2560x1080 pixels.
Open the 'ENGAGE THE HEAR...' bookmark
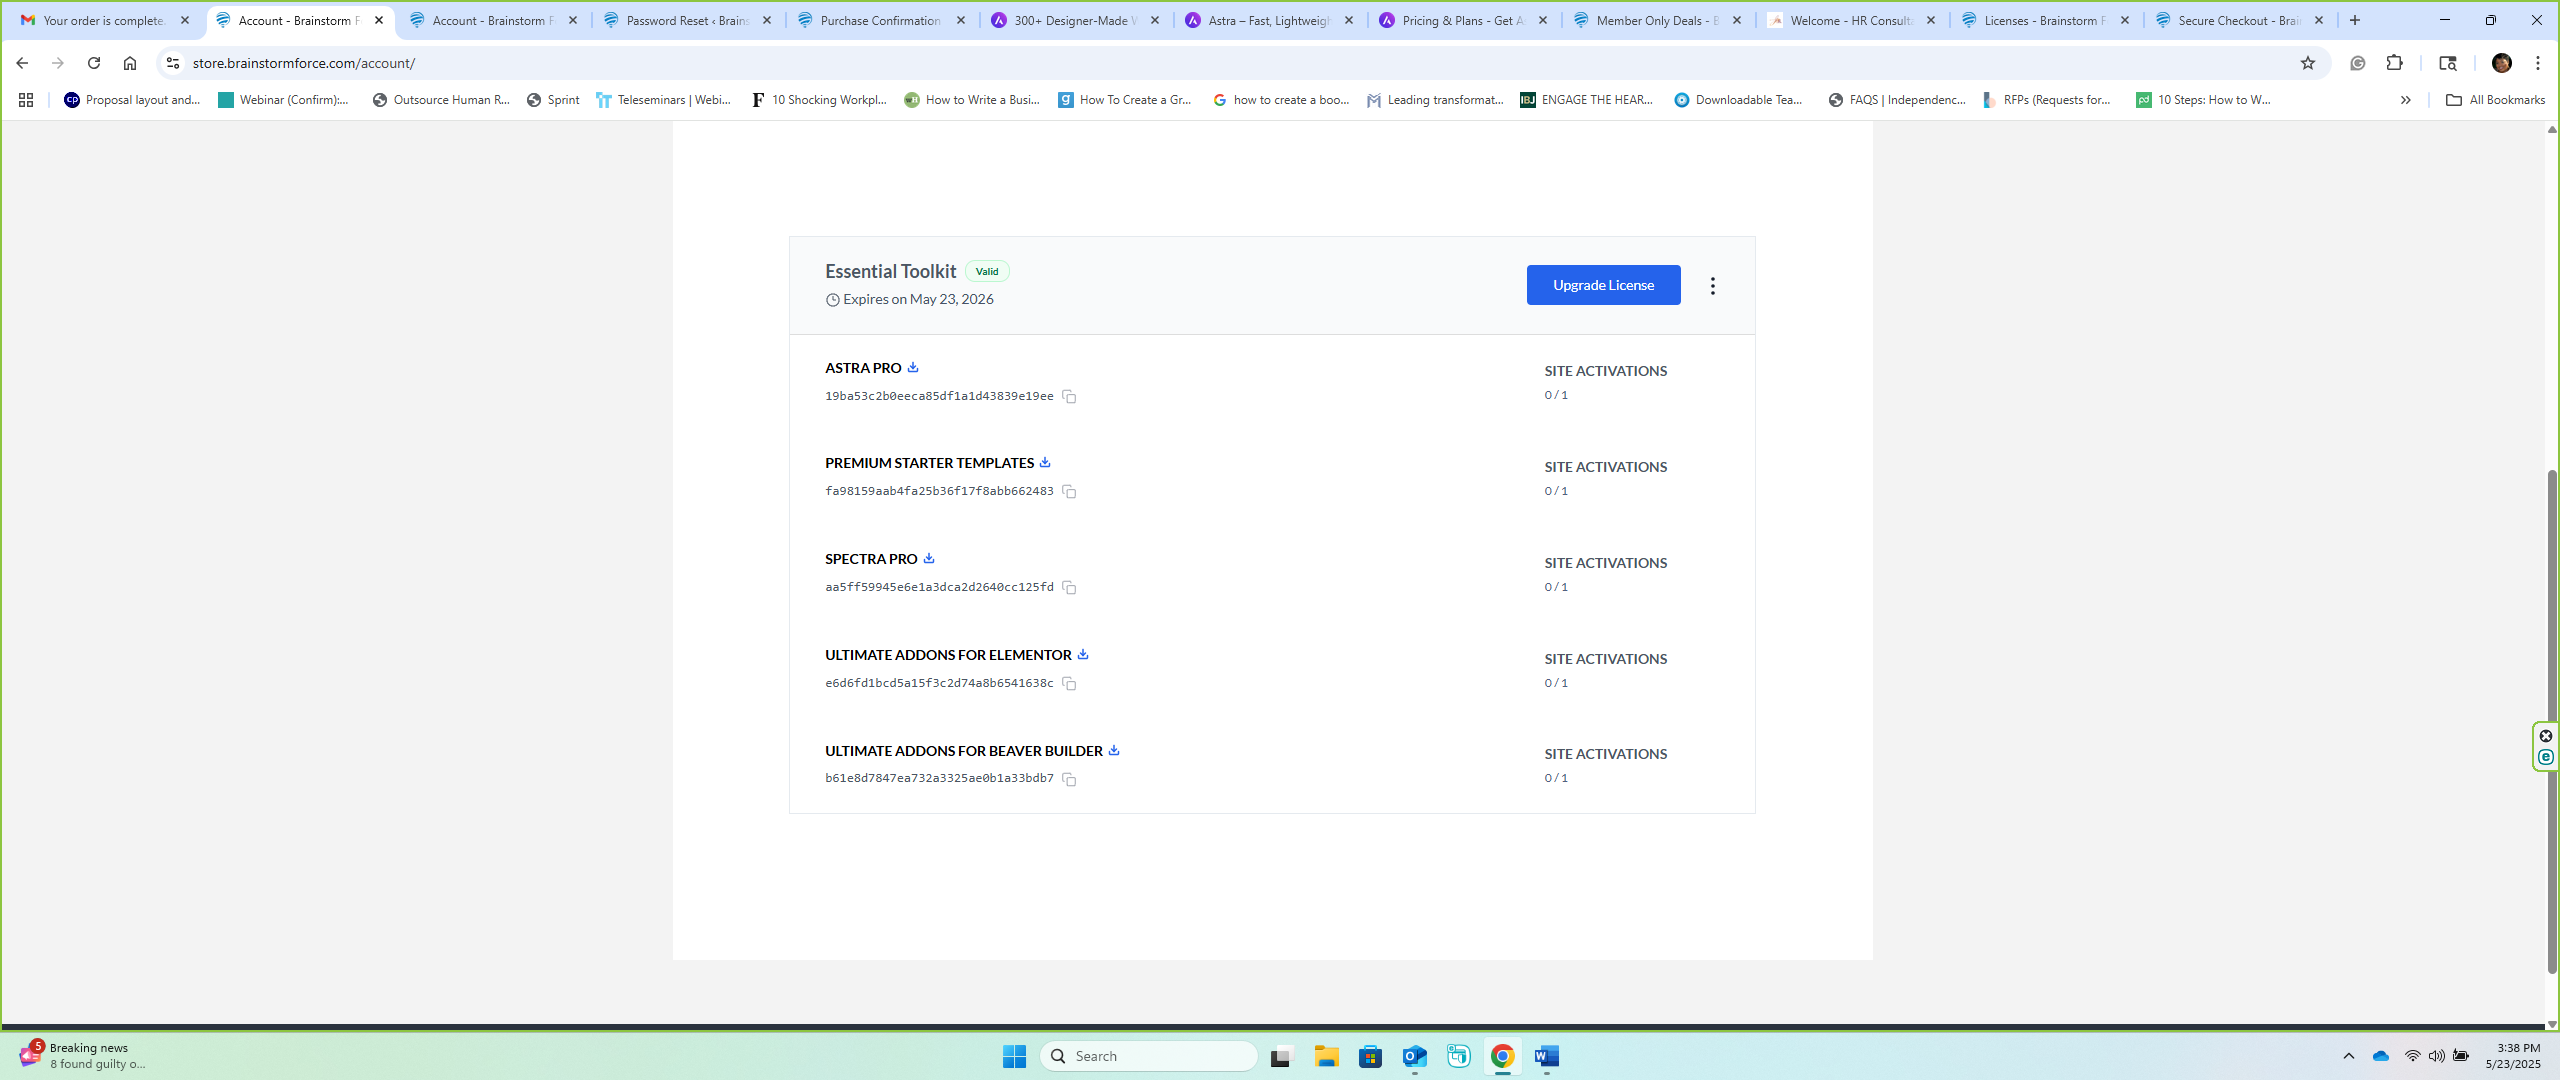(x=1587, y=100)
